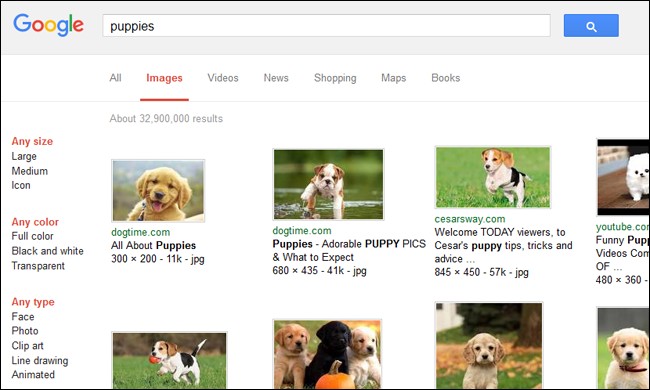Select the Any type filter
The image size is (650, 390).
coord(33,302)
